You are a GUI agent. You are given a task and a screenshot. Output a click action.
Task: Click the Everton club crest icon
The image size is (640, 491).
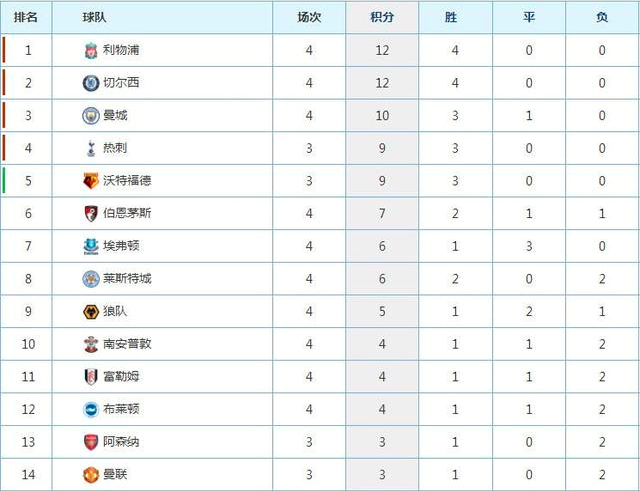tap(91, 246)
